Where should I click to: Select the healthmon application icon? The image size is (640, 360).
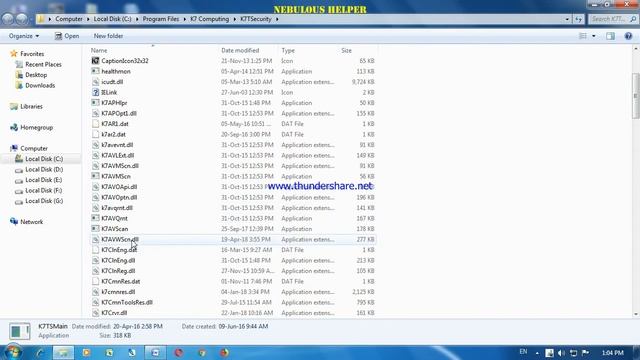coord(95,71)
